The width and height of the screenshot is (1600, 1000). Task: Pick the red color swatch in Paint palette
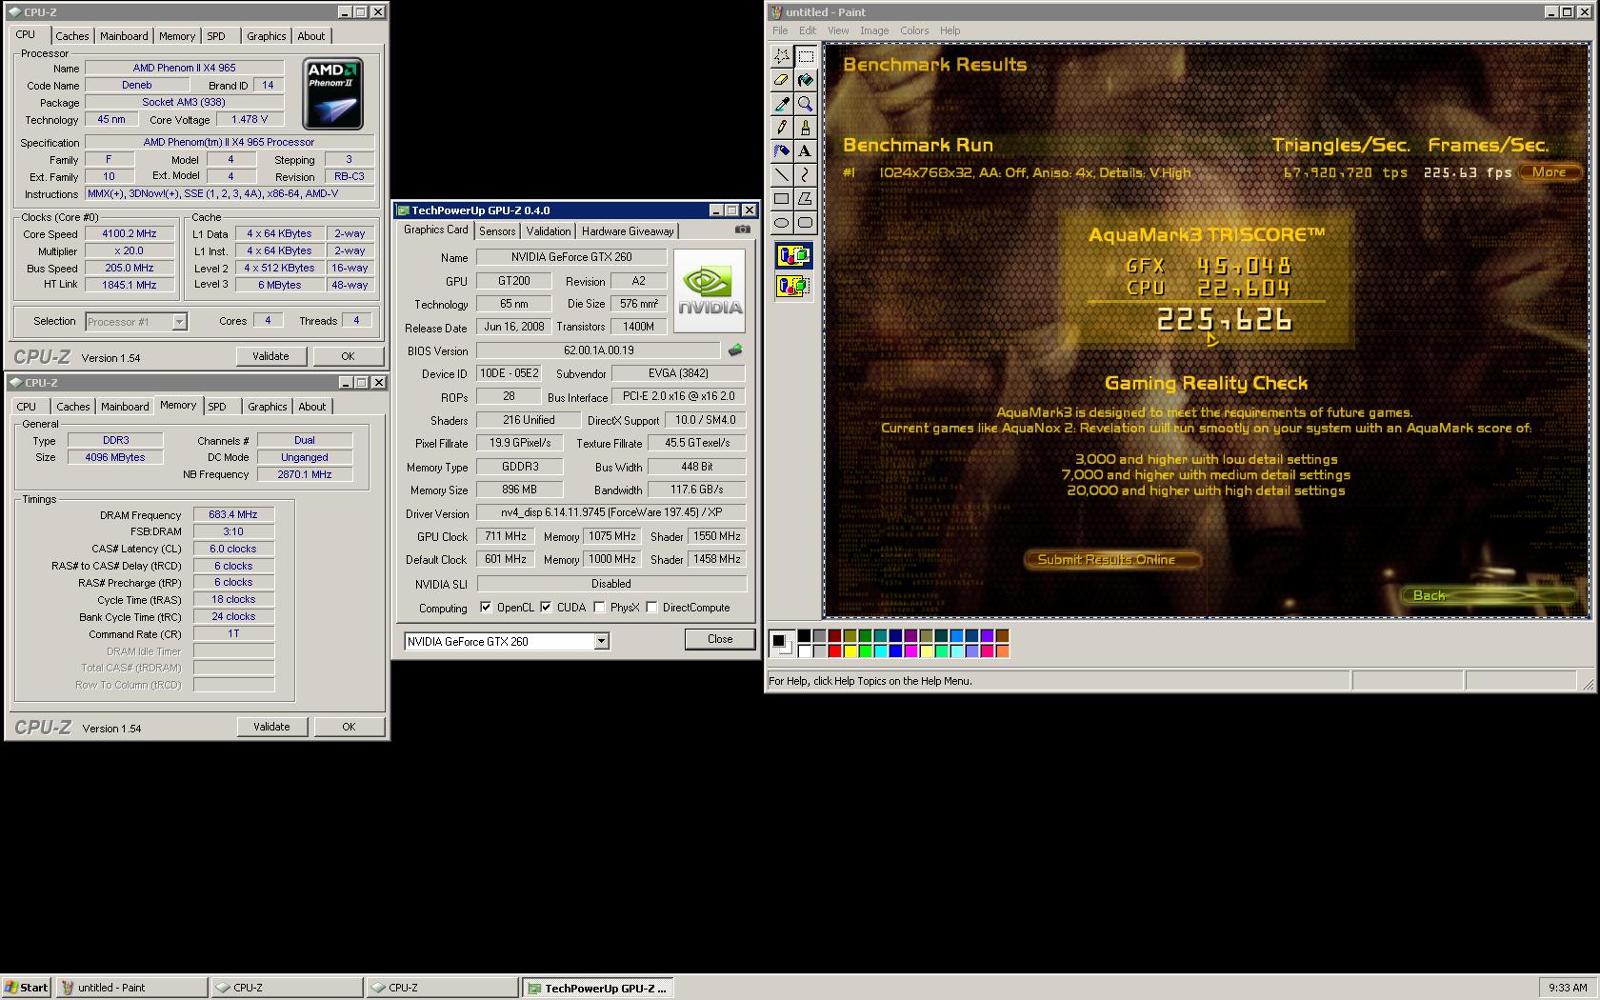pyautogui.click(x=834, y=651)
